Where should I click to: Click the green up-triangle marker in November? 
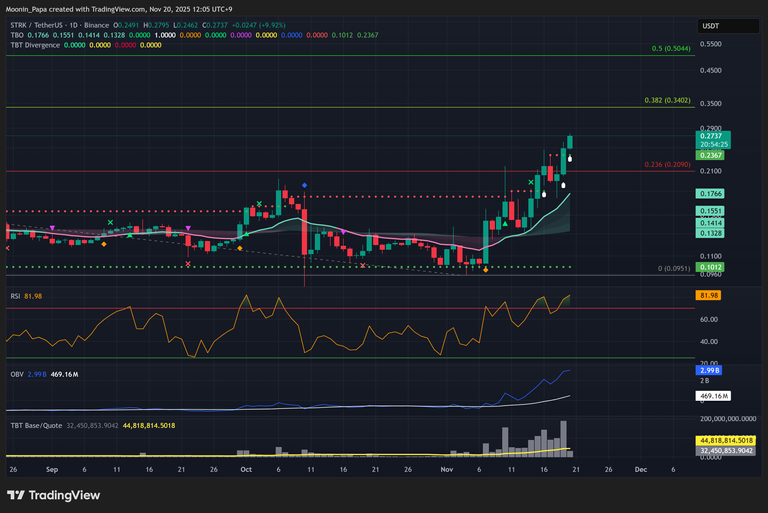point(505,225)
